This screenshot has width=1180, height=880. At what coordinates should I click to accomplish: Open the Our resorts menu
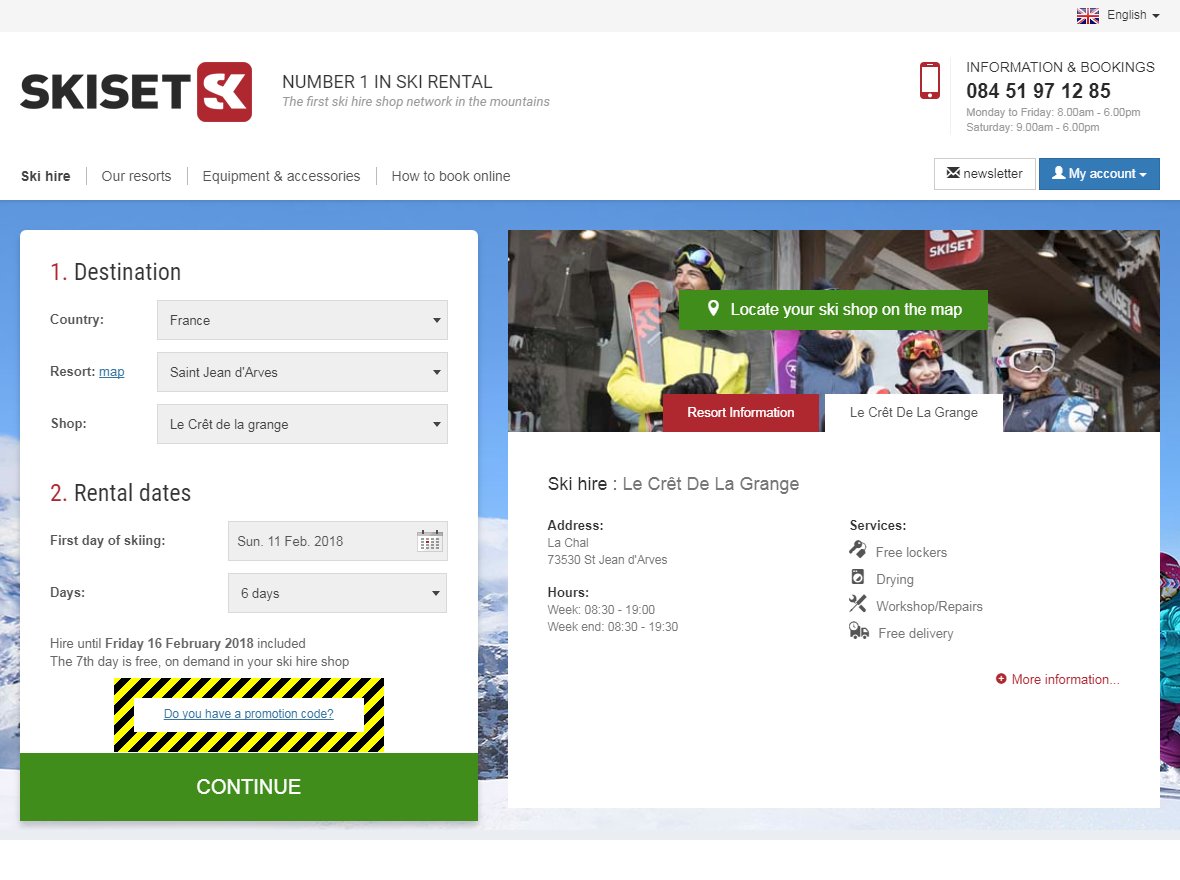pos(136,176)
